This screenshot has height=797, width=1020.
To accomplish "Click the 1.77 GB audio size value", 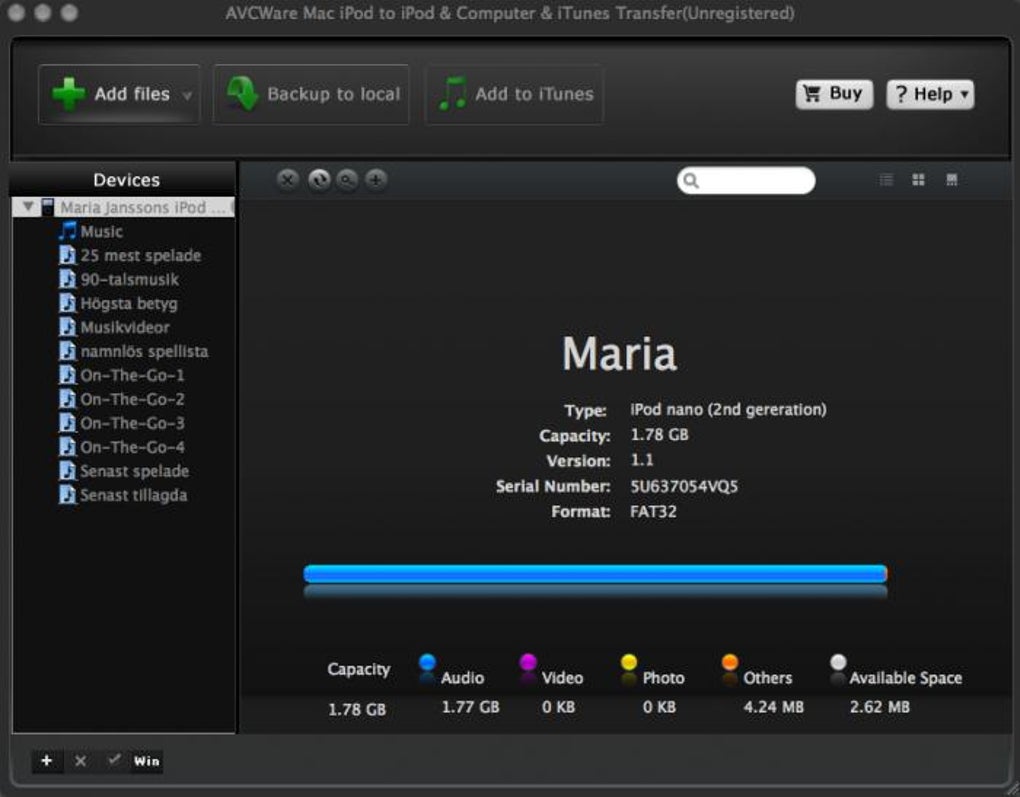I will (x=470, y=707).
